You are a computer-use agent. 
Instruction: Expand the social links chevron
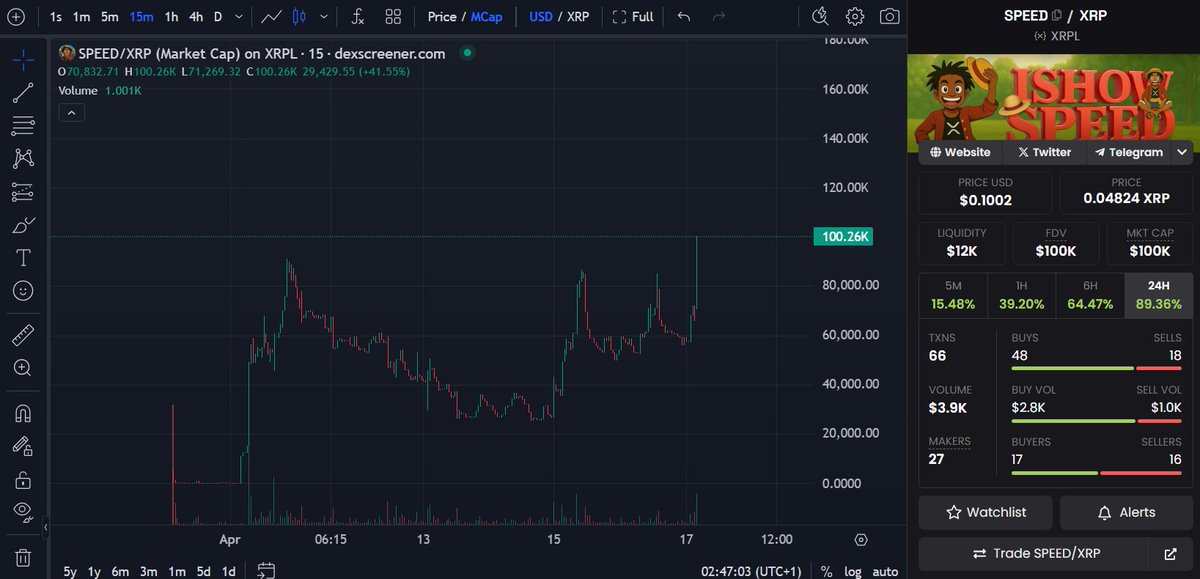[1182, 152]
